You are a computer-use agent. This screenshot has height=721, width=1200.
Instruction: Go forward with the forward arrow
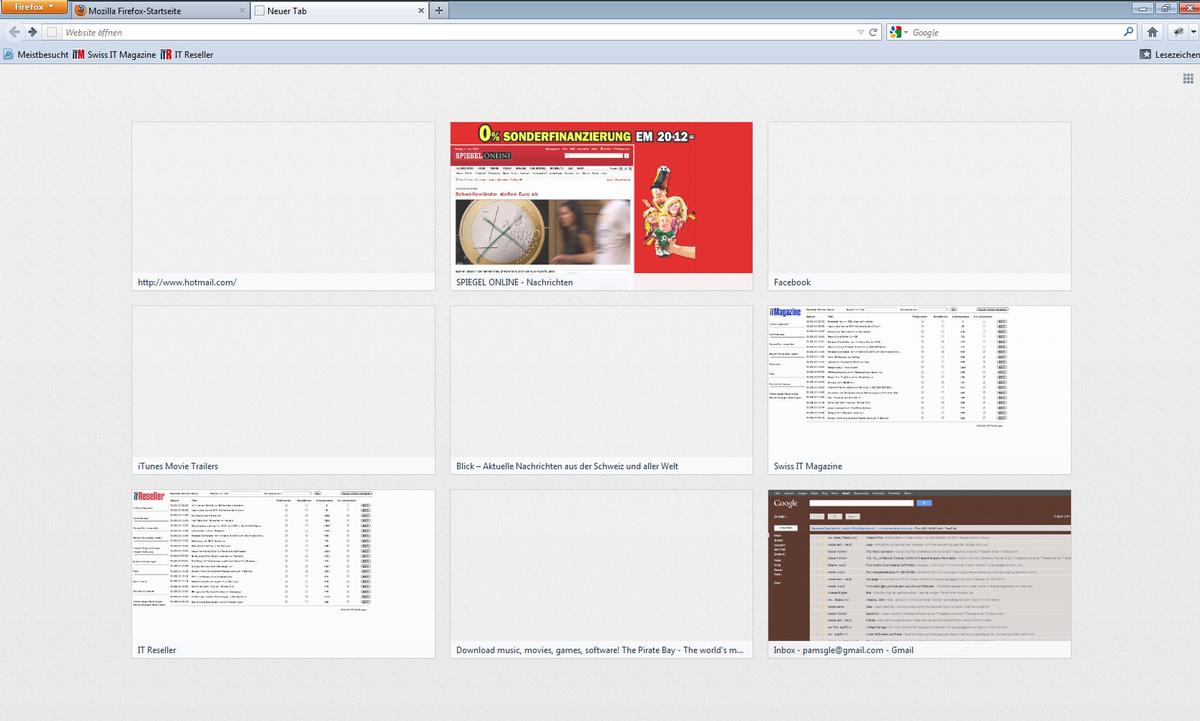31,32
